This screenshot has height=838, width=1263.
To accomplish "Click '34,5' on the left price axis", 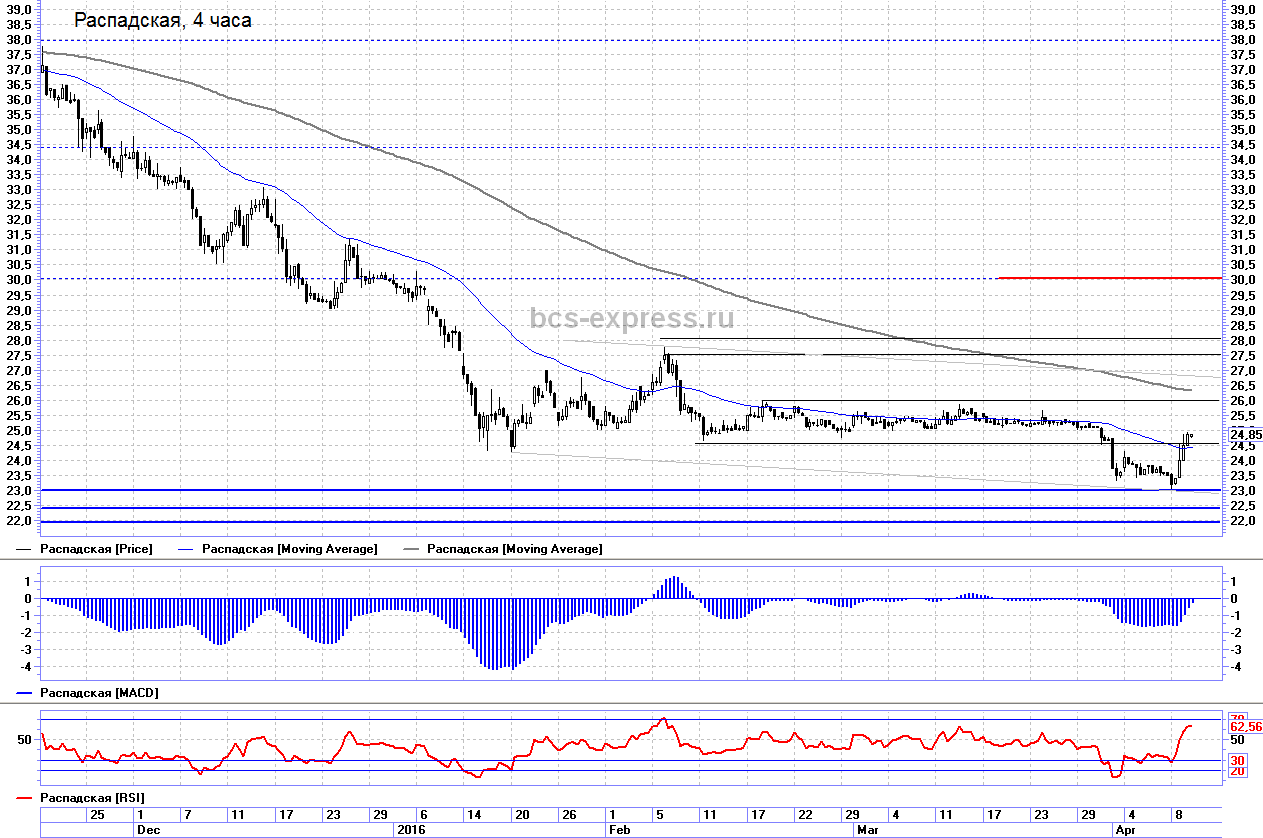I will pos(18,145).
